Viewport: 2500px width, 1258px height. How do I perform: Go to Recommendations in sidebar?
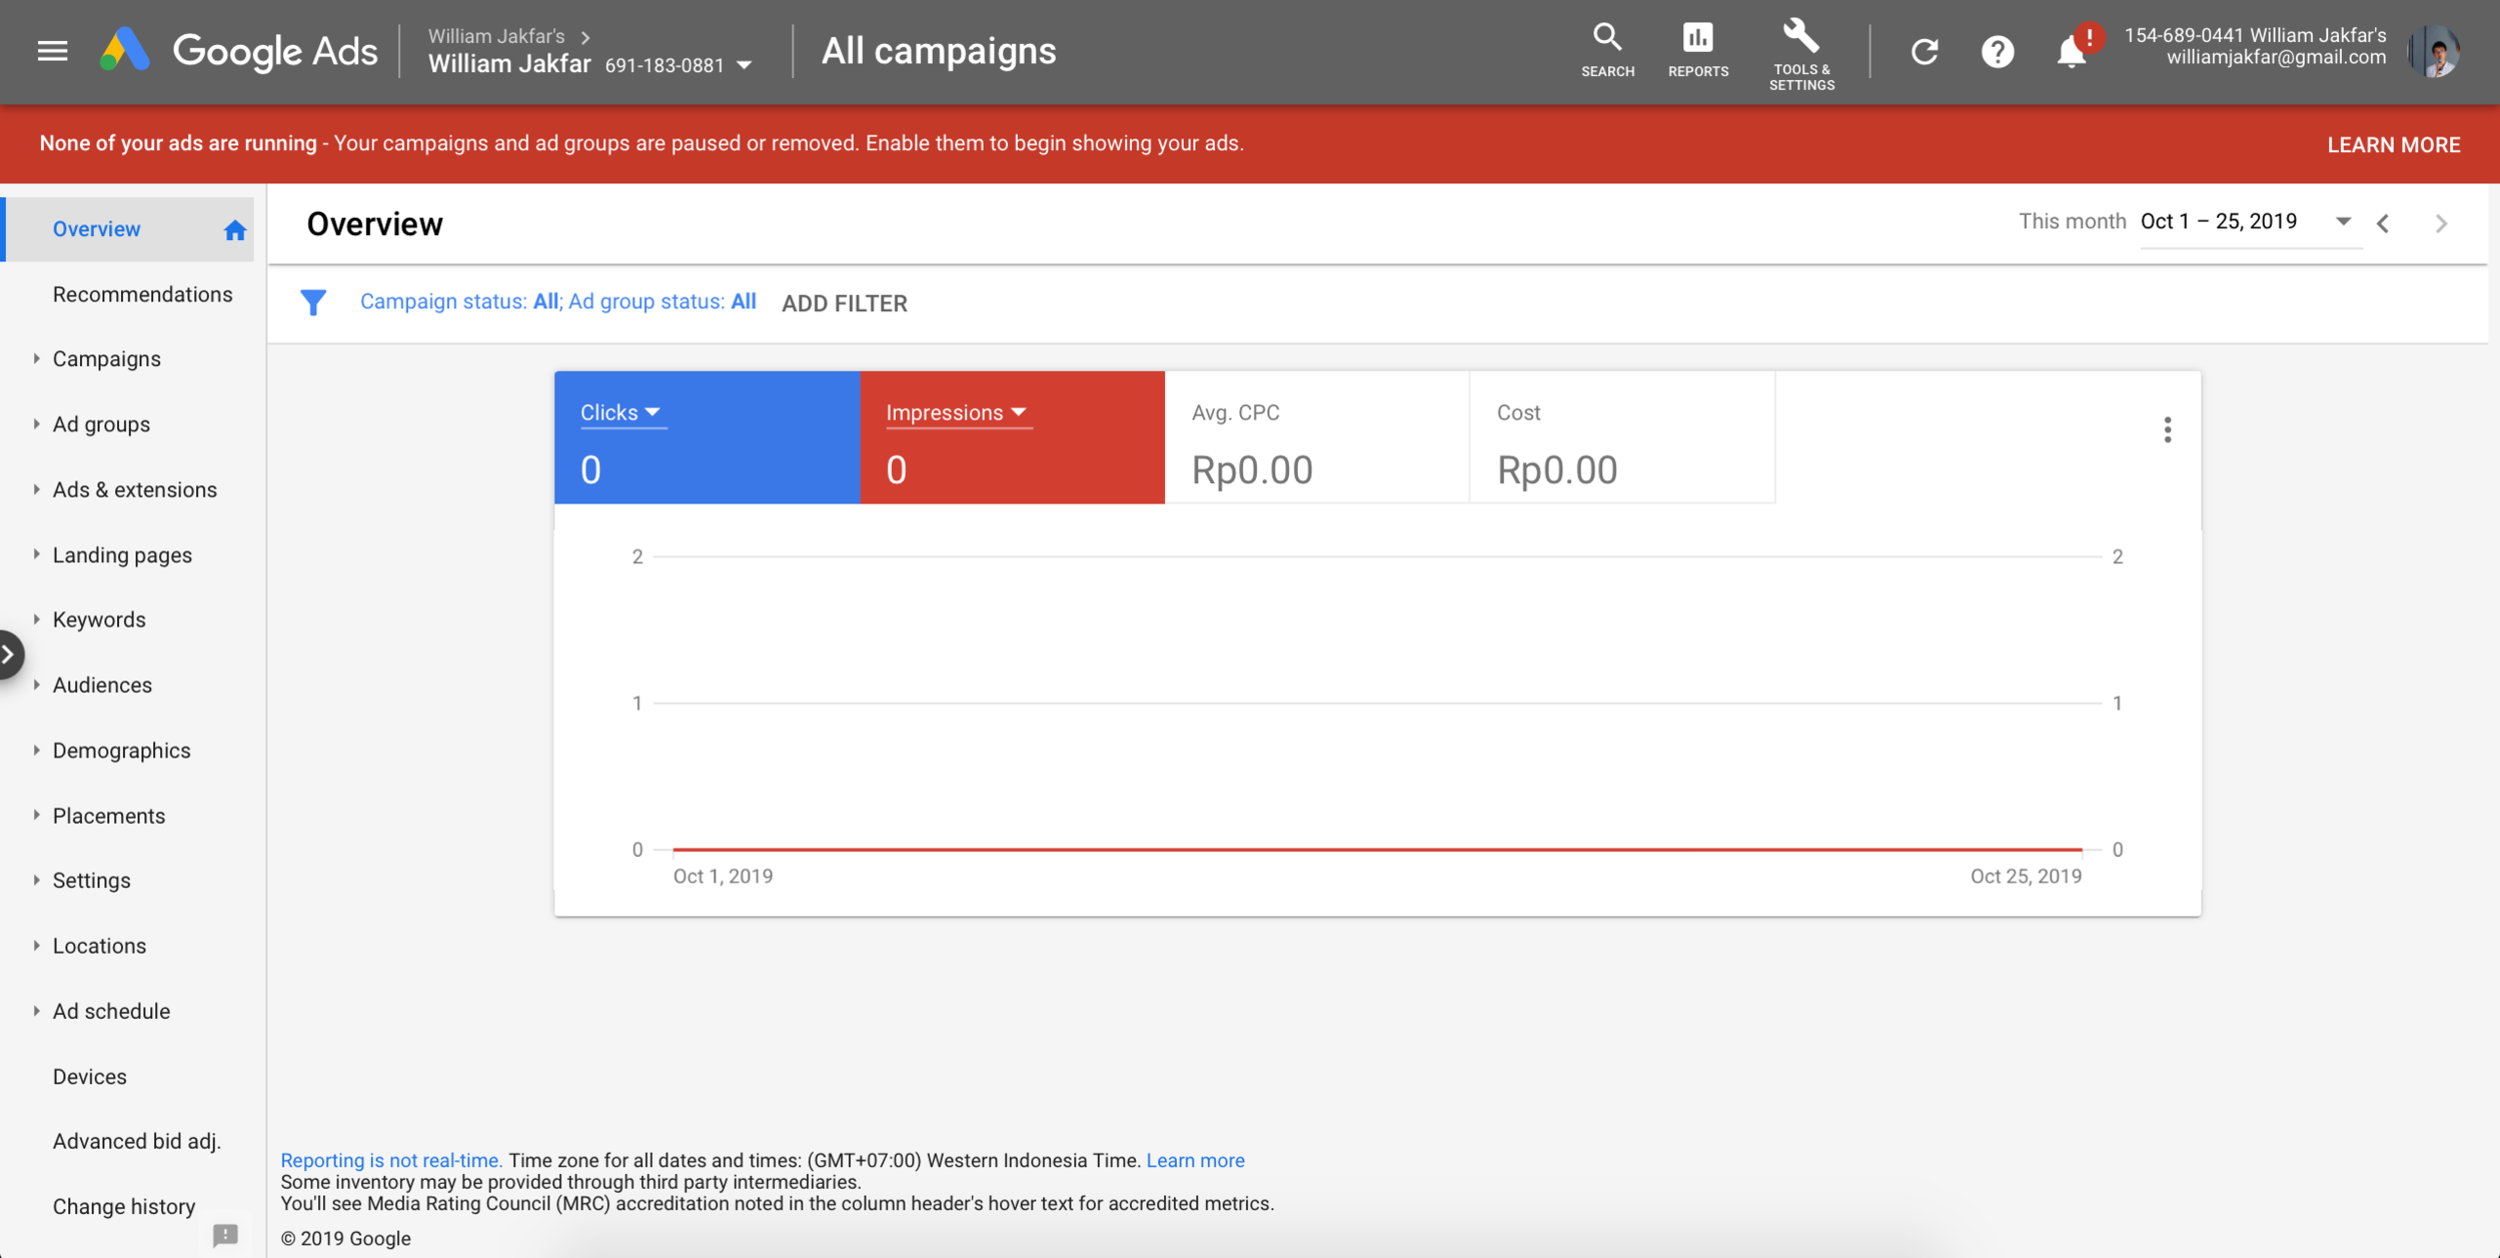[x=142, y=294]
